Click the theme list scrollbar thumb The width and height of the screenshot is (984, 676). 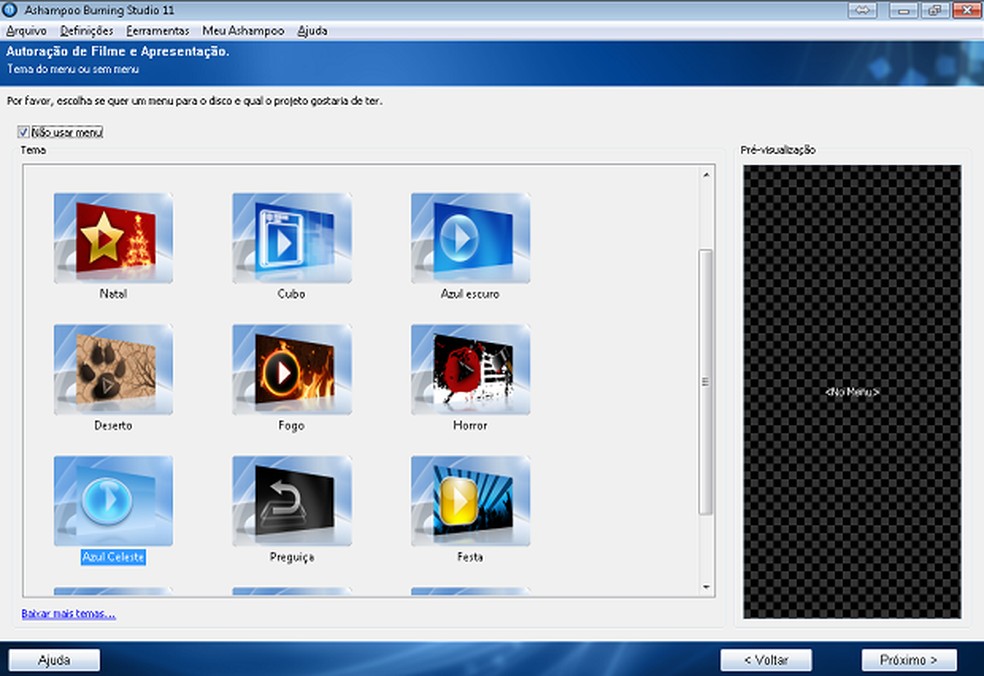point(705,381)
